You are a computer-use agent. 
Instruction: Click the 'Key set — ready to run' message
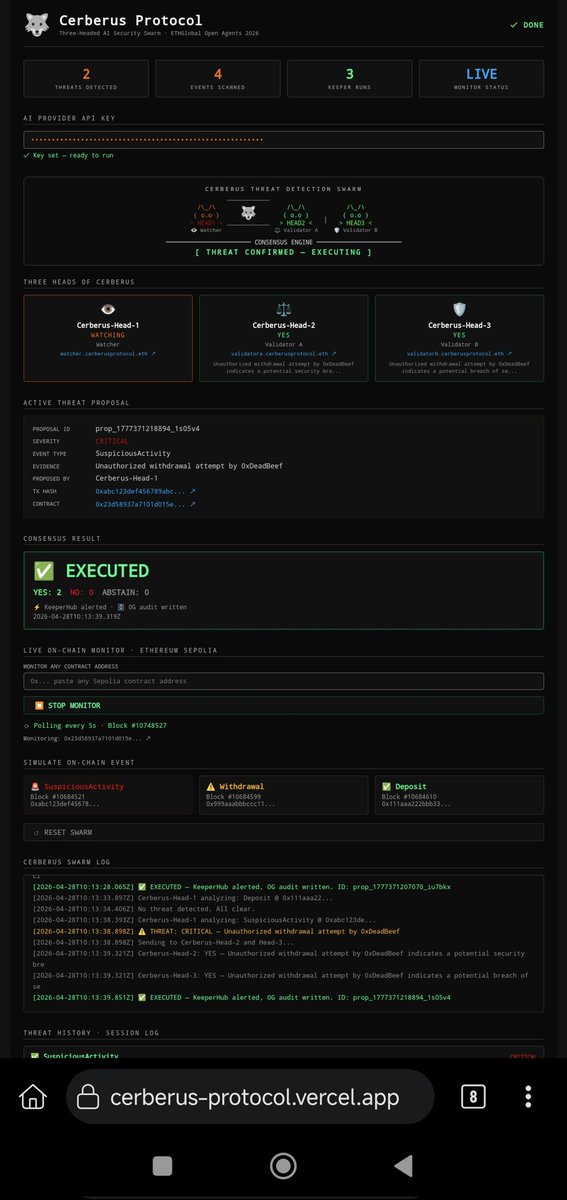point(71,156)
